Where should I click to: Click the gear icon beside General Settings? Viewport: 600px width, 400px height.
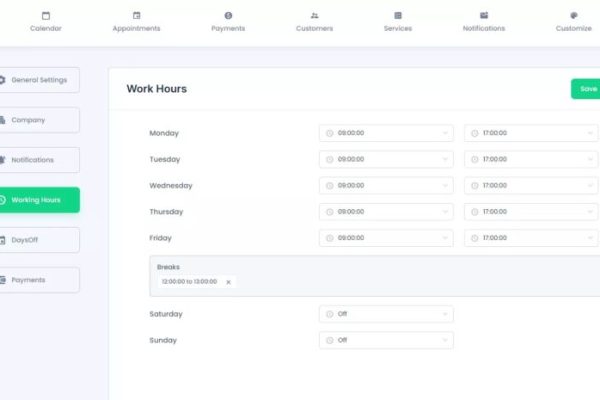click(2, 80)
